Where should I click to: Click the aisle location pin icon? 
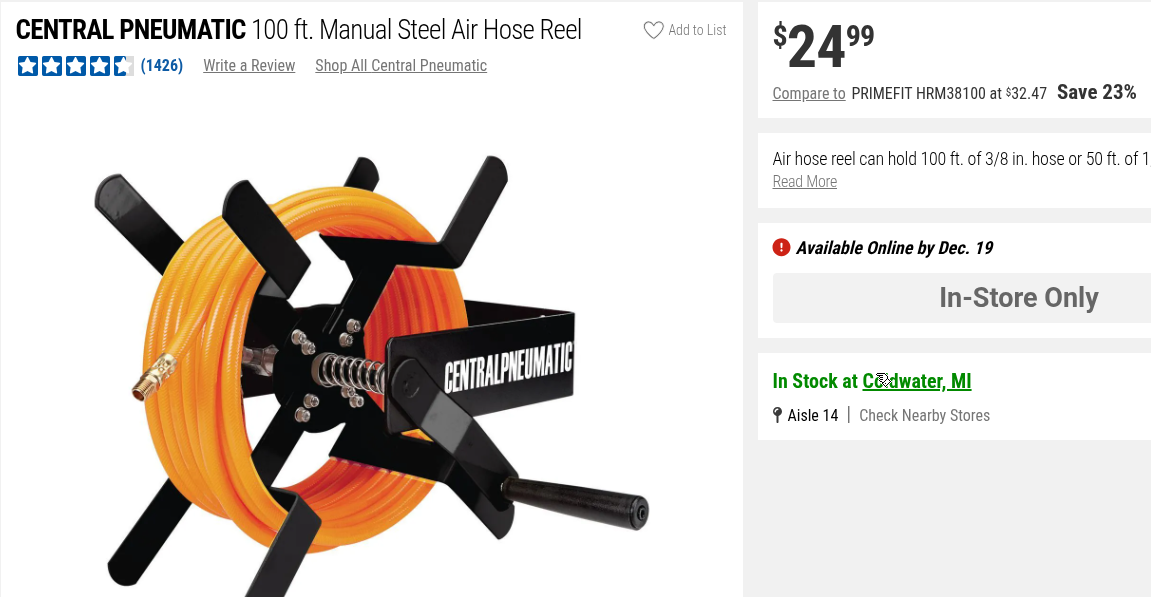tap(778, 415)
